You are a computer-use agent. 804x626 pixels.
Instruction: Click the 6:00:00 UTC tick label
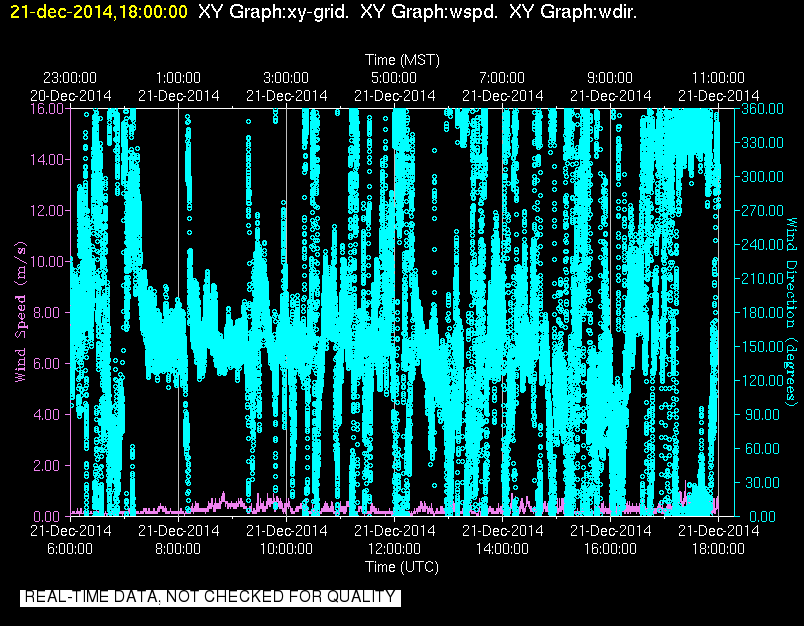tap(70, 549)
